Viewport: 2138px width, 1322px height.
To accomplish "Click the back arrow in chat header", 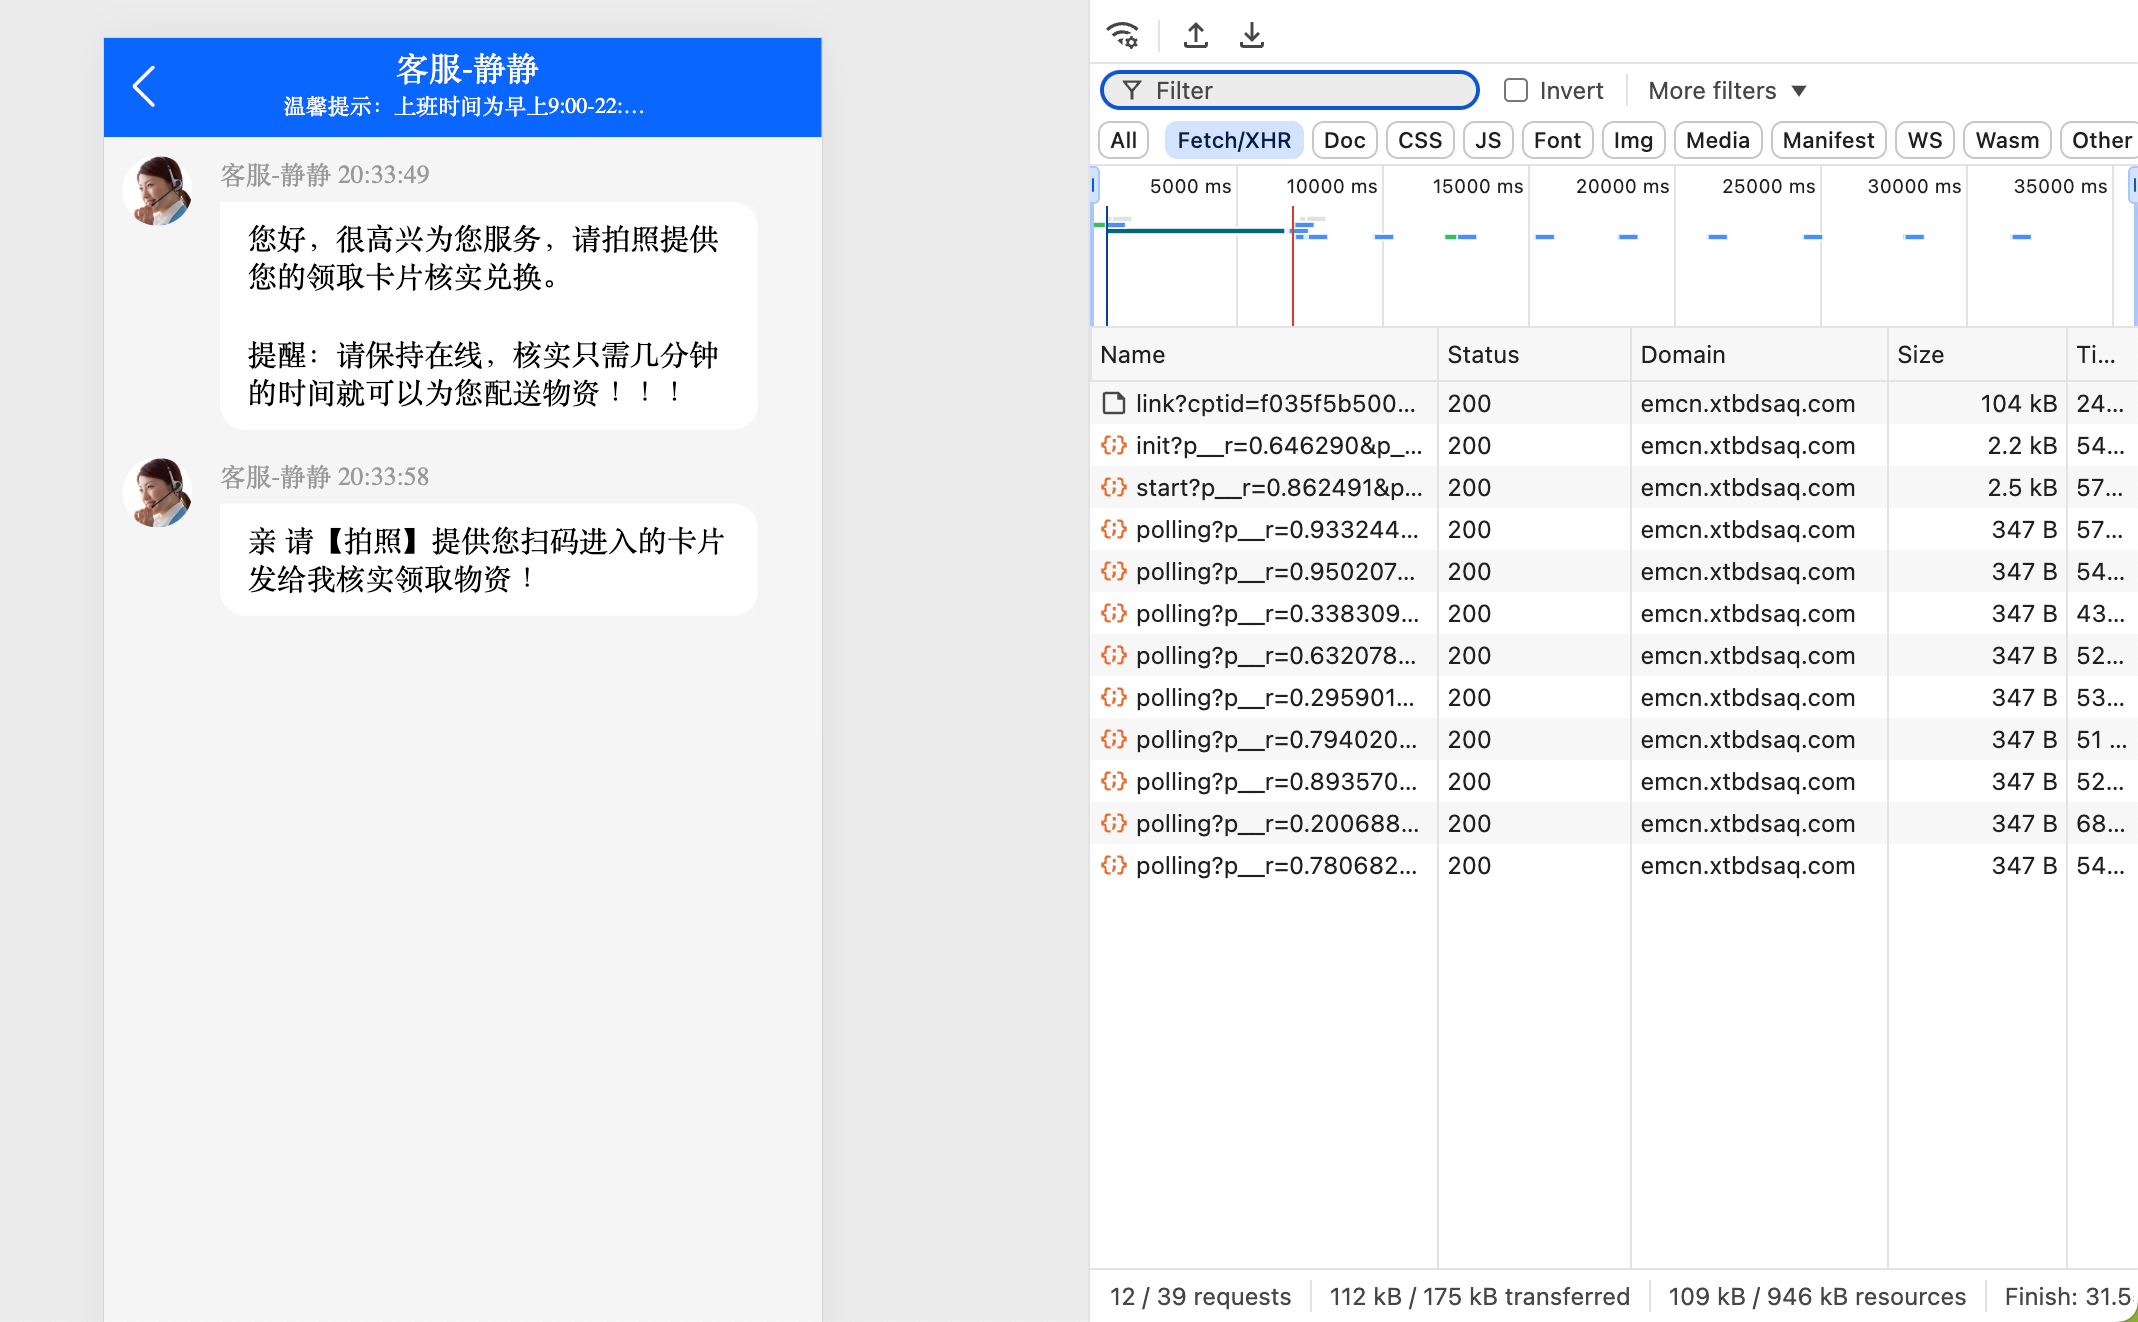I will point(144,86).
